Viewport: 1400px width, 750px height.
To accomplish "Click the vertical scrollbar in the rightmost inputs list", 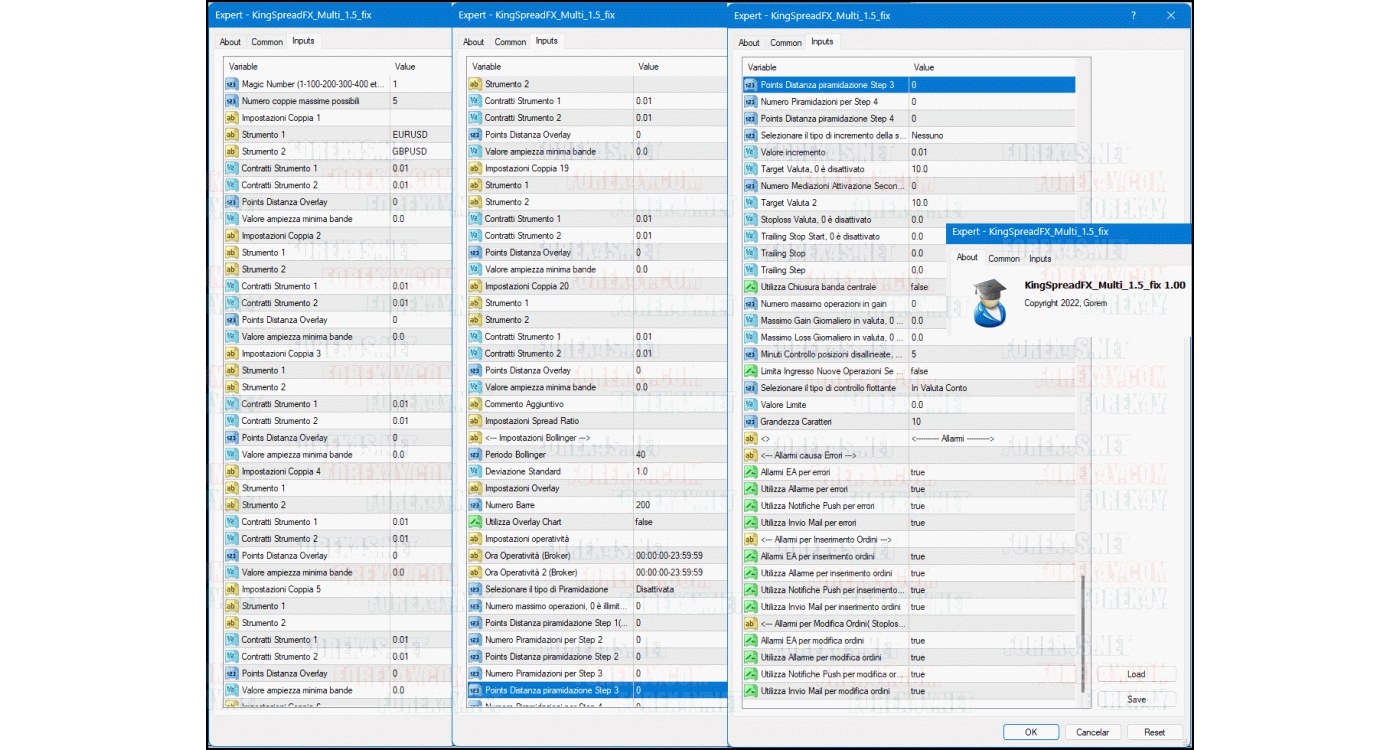I will tap(1083, 635).
